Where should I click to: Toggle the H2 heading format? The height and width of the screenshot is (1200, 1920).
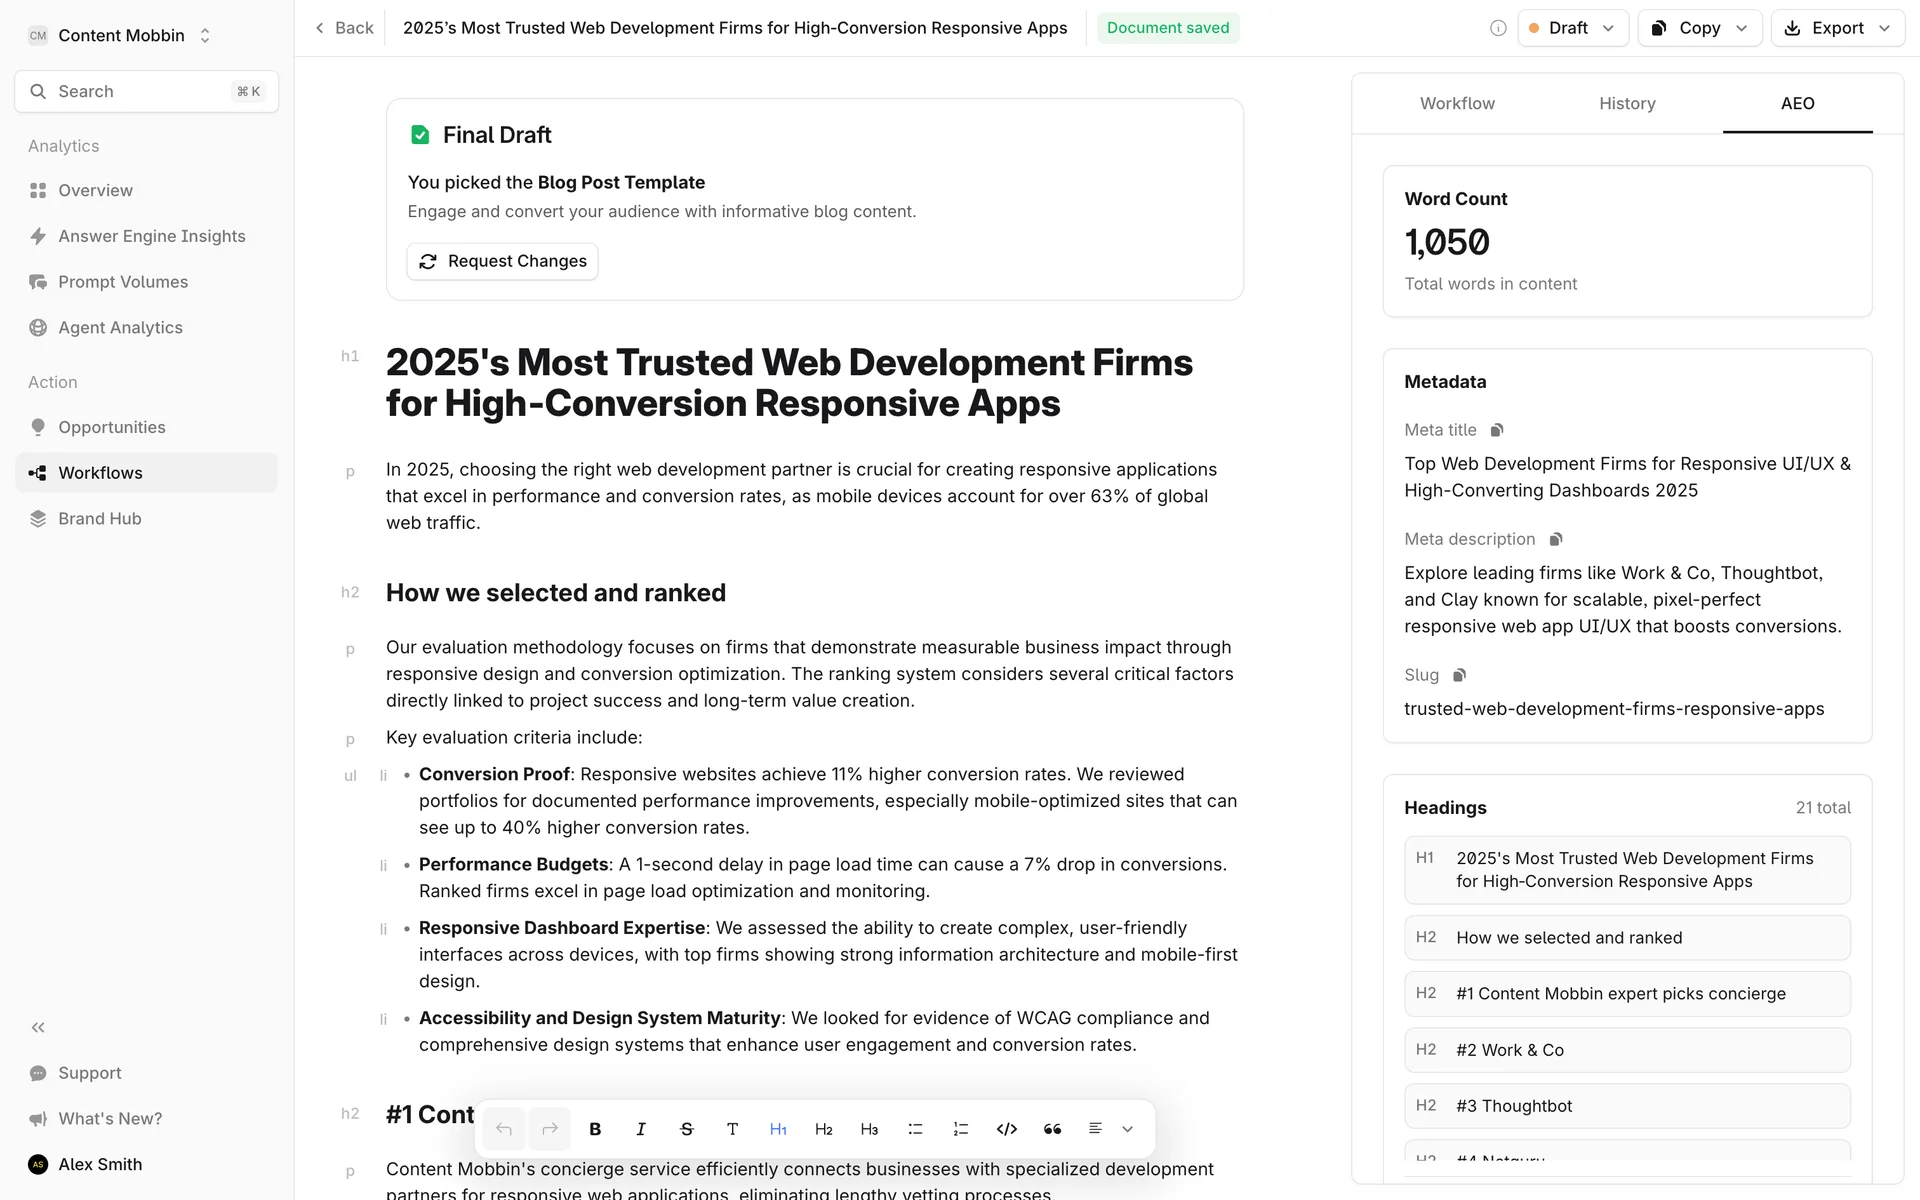(x=823, y=1129)
